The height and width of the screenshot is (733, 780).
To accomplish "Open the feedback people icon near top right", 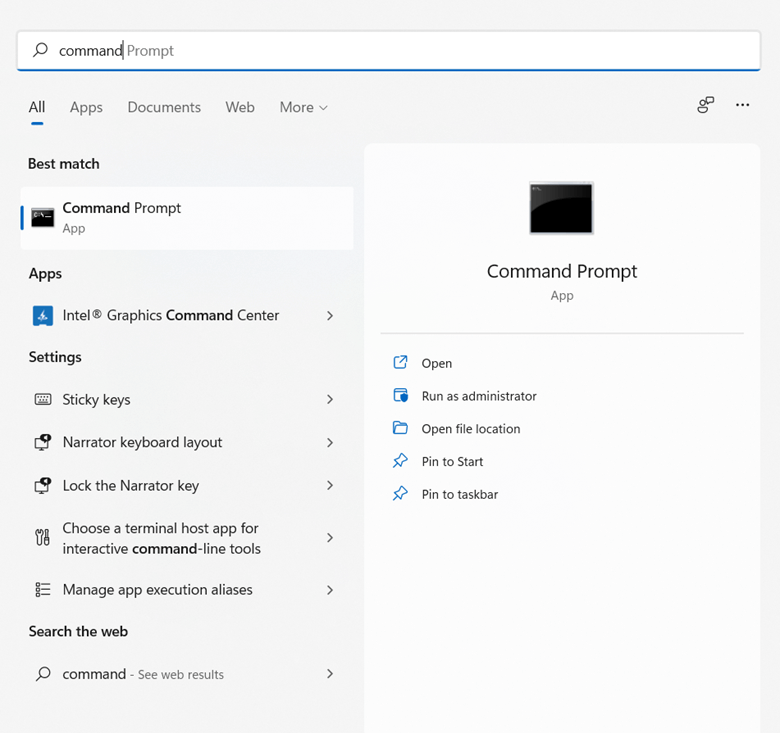I will [705, 105].
